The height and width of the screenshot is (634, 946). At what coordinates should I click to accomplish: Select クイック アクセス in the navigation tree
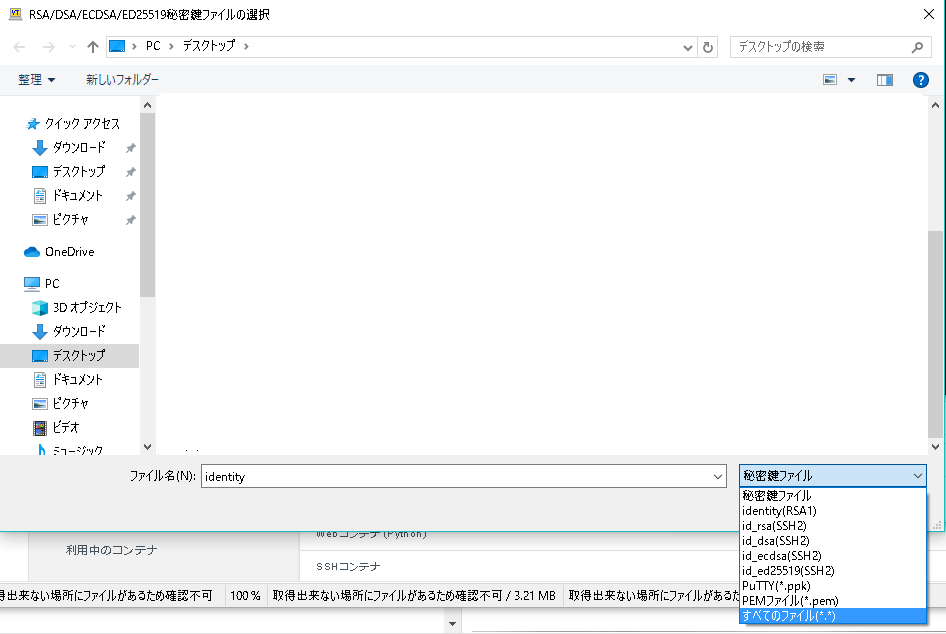pyautogui.click(x=73, y=124)
